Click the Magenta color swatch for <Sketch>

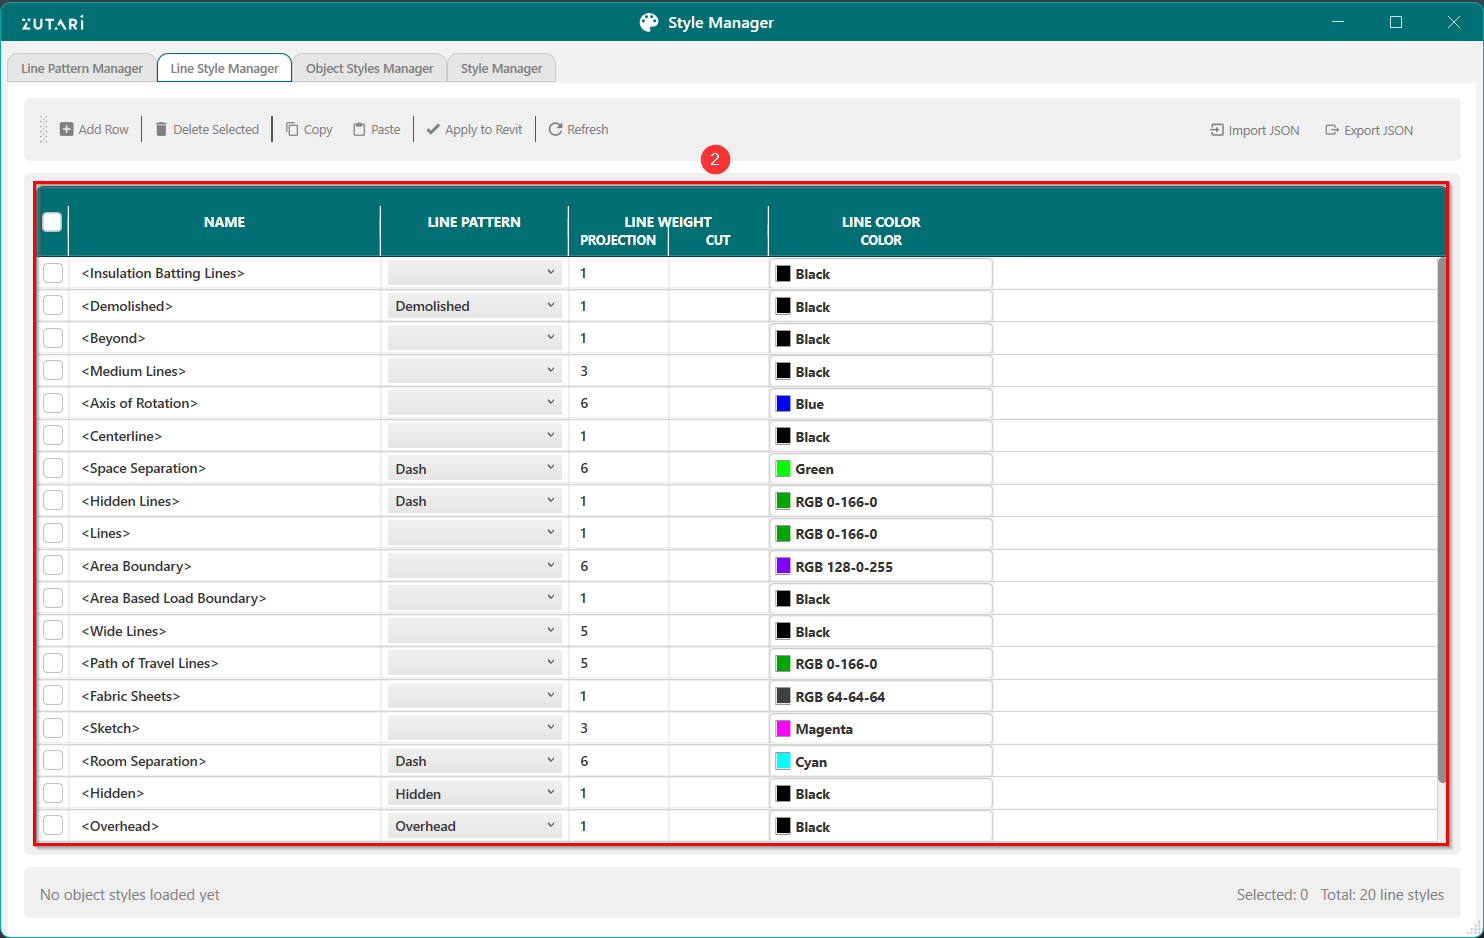coord(784,729)
